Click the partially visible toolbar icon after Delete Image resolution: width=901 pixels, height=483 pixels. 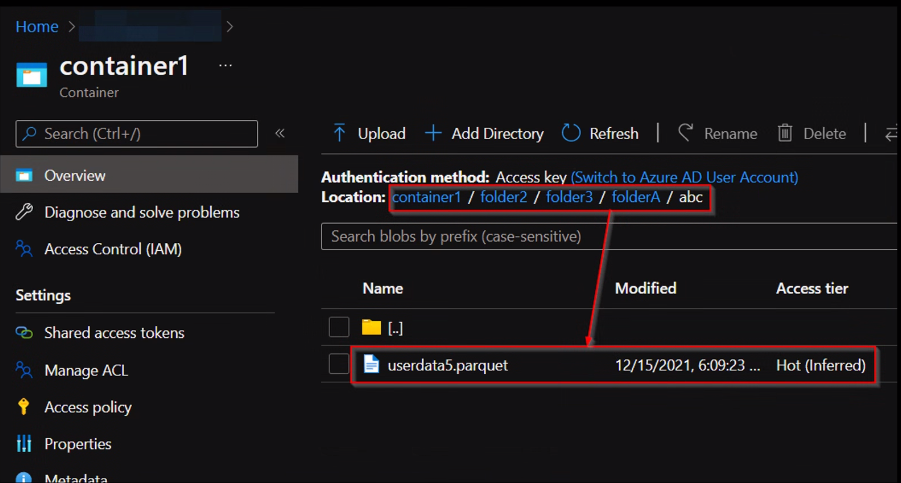(891, 134)
